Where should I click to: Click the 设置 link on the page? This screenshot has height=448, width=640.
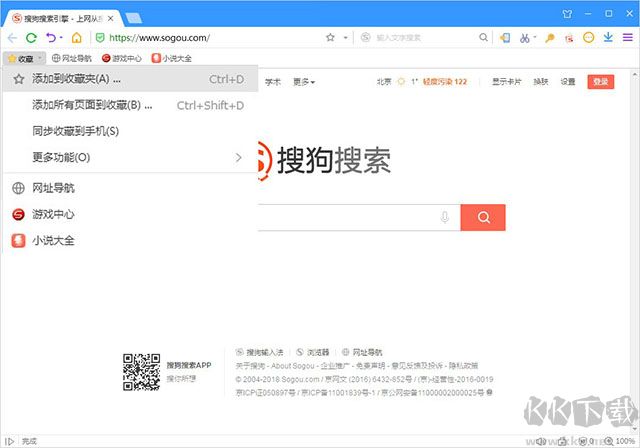[568, 82]
